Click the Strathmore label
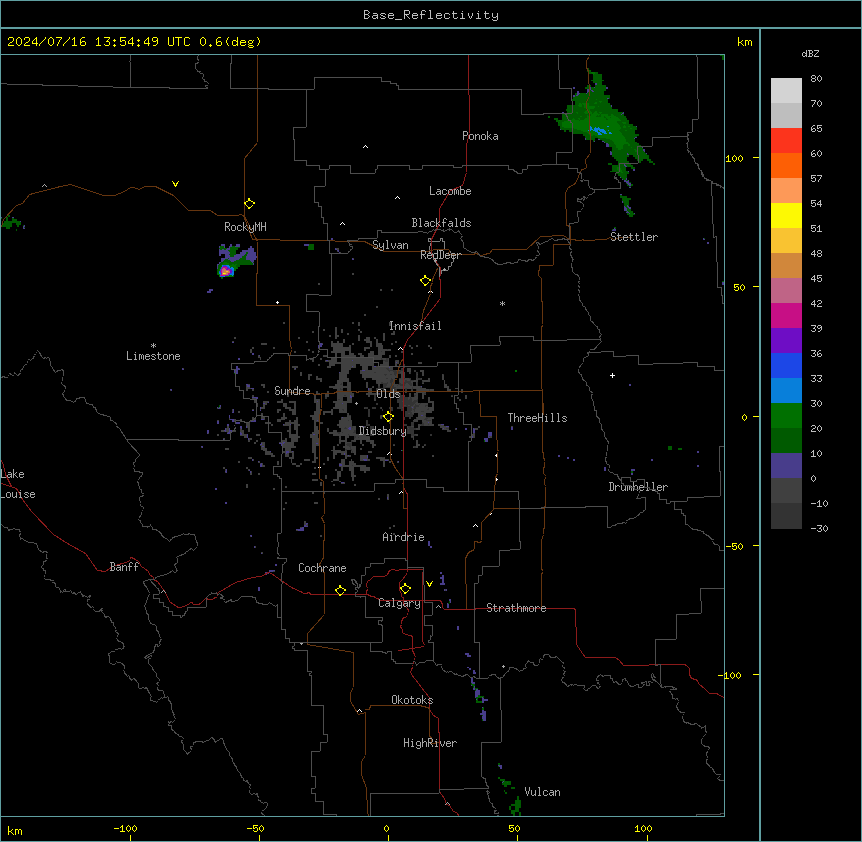The height and width of the screenshot is (842, 862). click(516, 608)
